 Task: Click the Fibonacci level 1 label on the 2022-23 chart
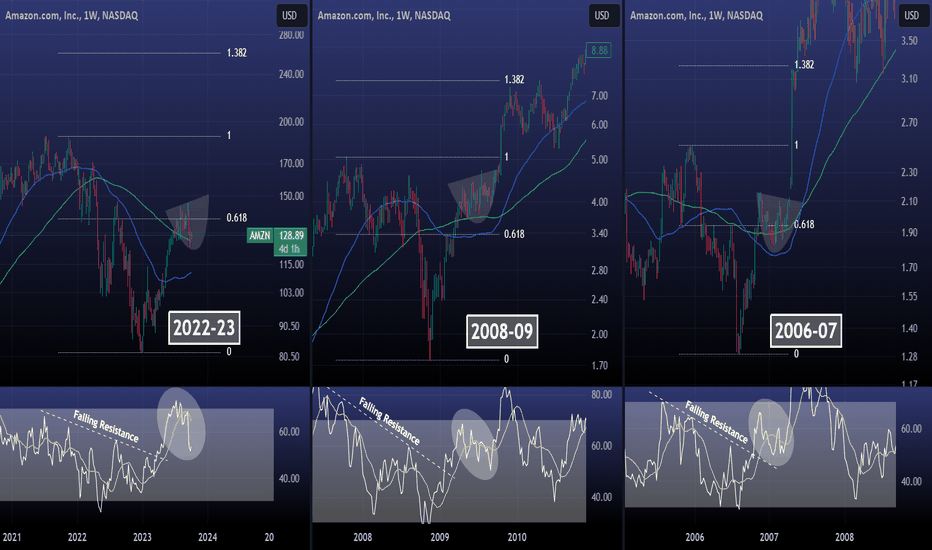229,136
